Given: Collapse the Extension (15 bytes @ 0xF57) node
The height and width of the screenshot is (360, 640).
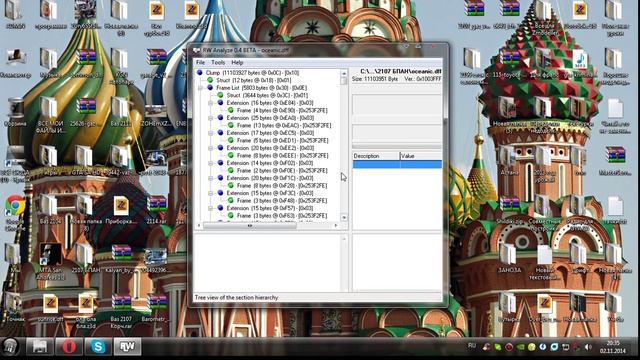Looking at the screenshot, I should click(211, 208).
